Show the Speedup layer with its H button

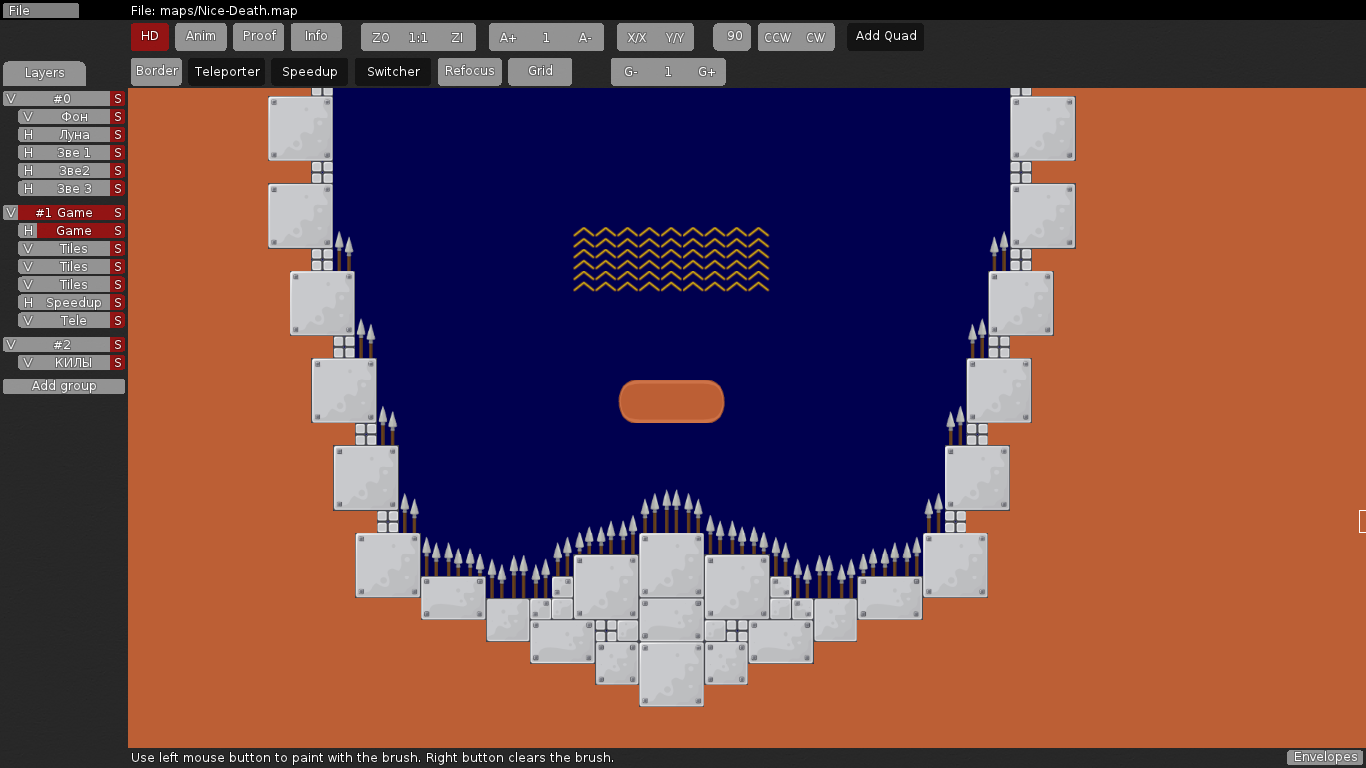click(28, 303)
